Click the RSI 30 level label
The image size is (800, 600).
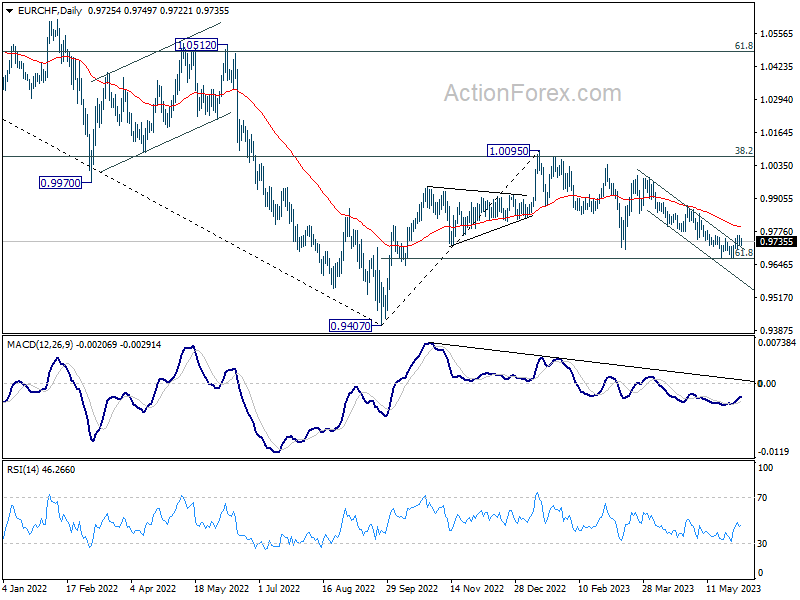pyautogui.click(x=762, y=544)
